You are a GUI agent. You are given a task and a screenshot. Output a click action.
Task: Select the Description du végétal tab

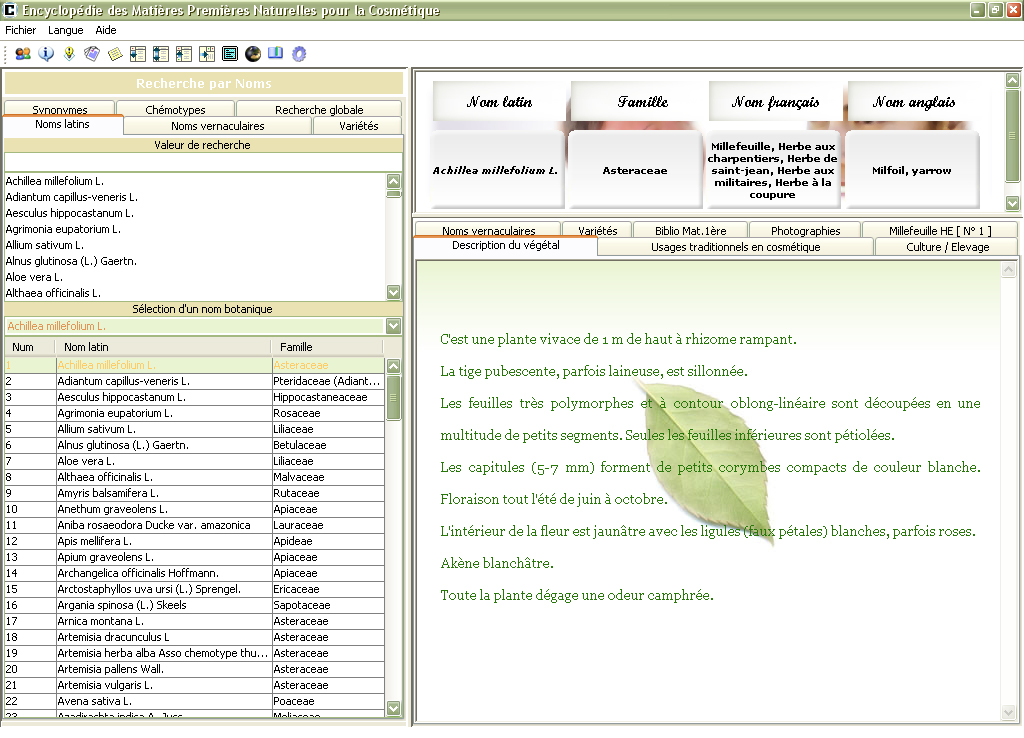point(505,246)
